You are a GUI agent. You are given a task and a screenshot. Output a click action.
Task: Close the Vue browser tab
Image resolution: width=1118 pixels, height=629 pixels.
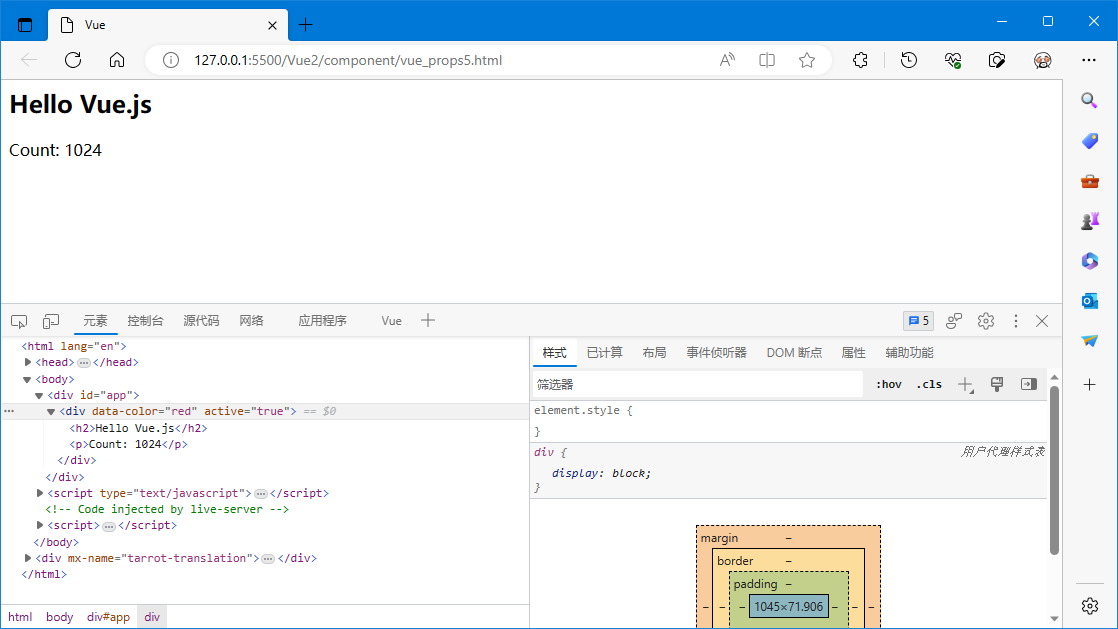point(272,26)
